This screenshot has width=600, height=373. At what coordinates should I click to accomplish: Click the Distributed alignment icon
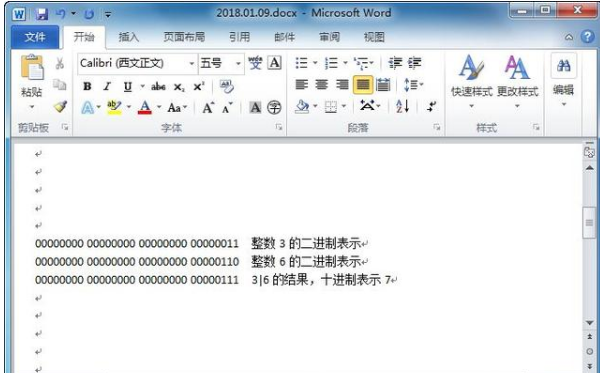click(x=383, y=85)
